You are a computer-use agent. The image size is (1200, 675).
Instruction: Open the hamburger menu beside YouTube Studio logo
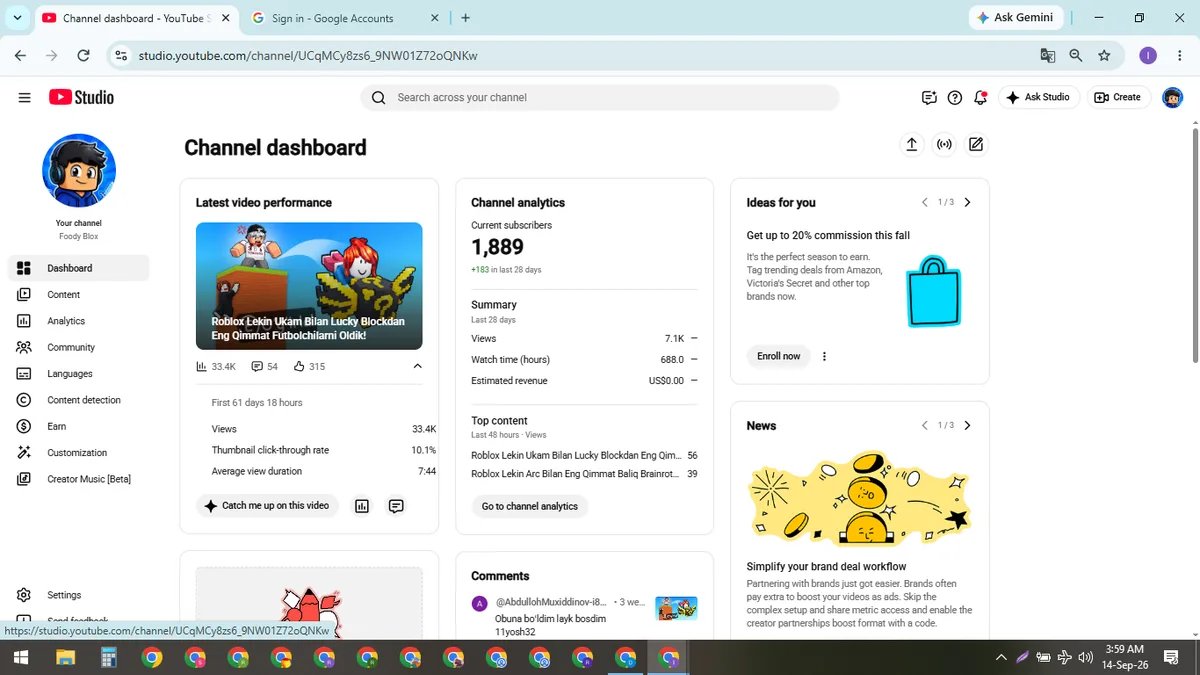pyautogui.click(x=24, y=97)
